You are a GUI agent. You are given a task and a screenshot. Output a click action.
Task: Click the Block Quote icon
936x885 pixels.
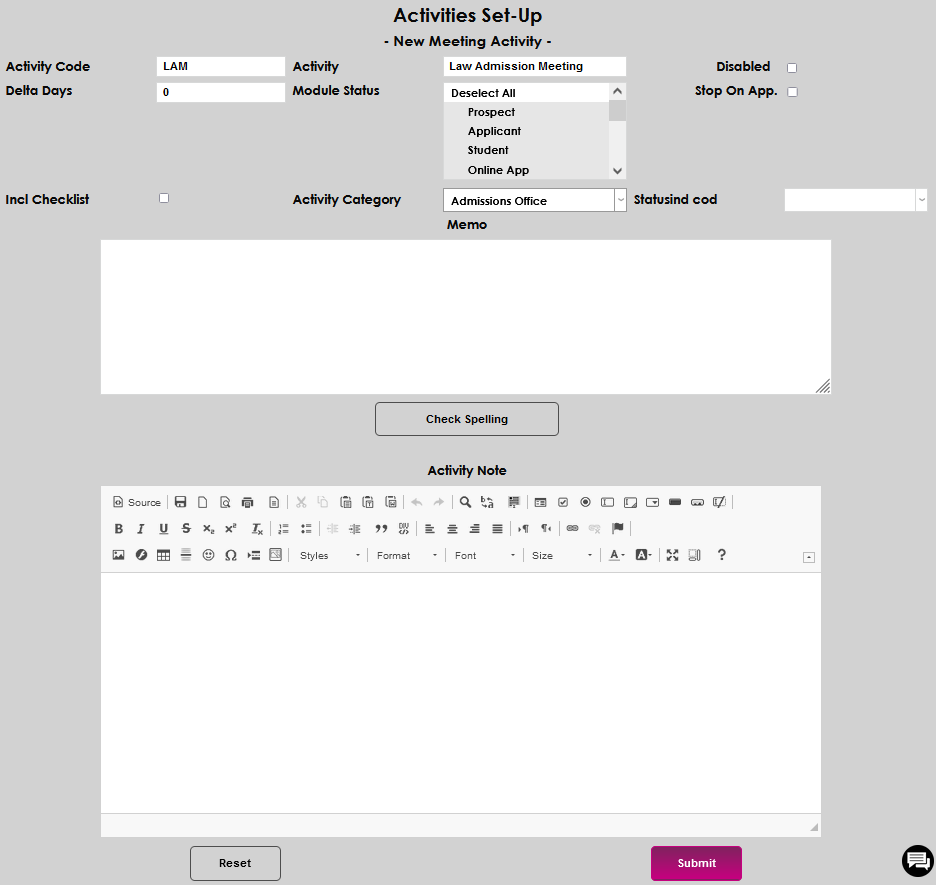(381, 529)
